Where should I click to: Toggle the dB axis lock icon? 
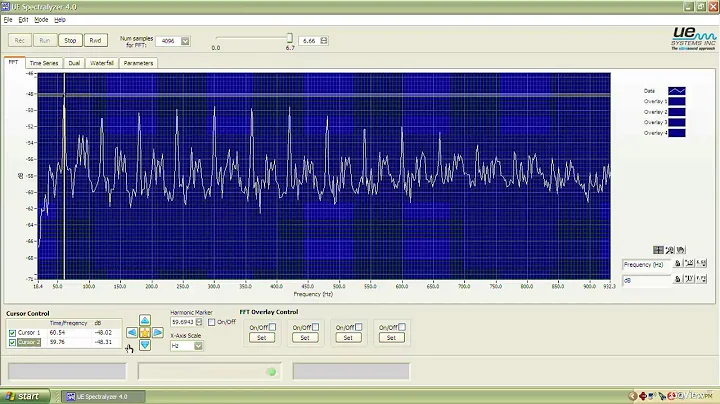pyautogui.click(x=677, y=279)
